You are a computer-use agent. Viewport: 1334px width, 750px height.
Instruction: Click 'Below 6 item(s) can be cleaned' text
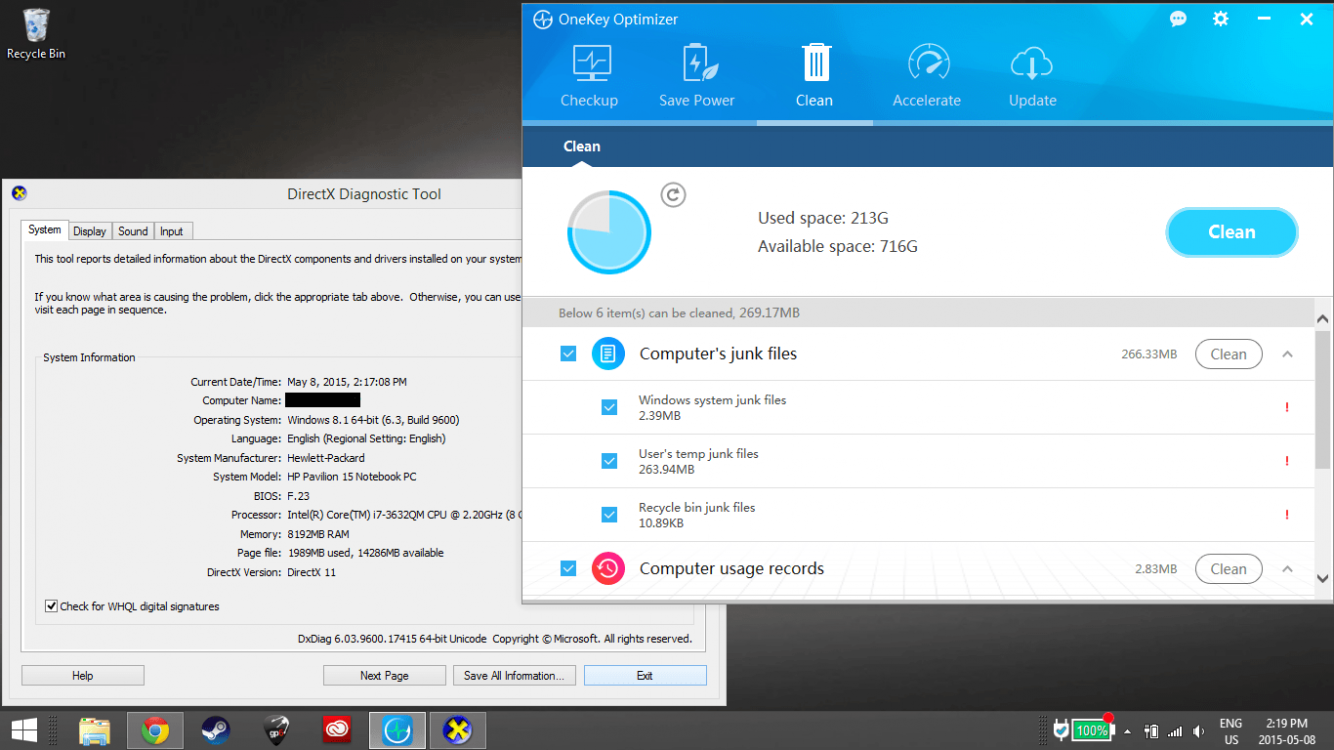click(679, 313)
